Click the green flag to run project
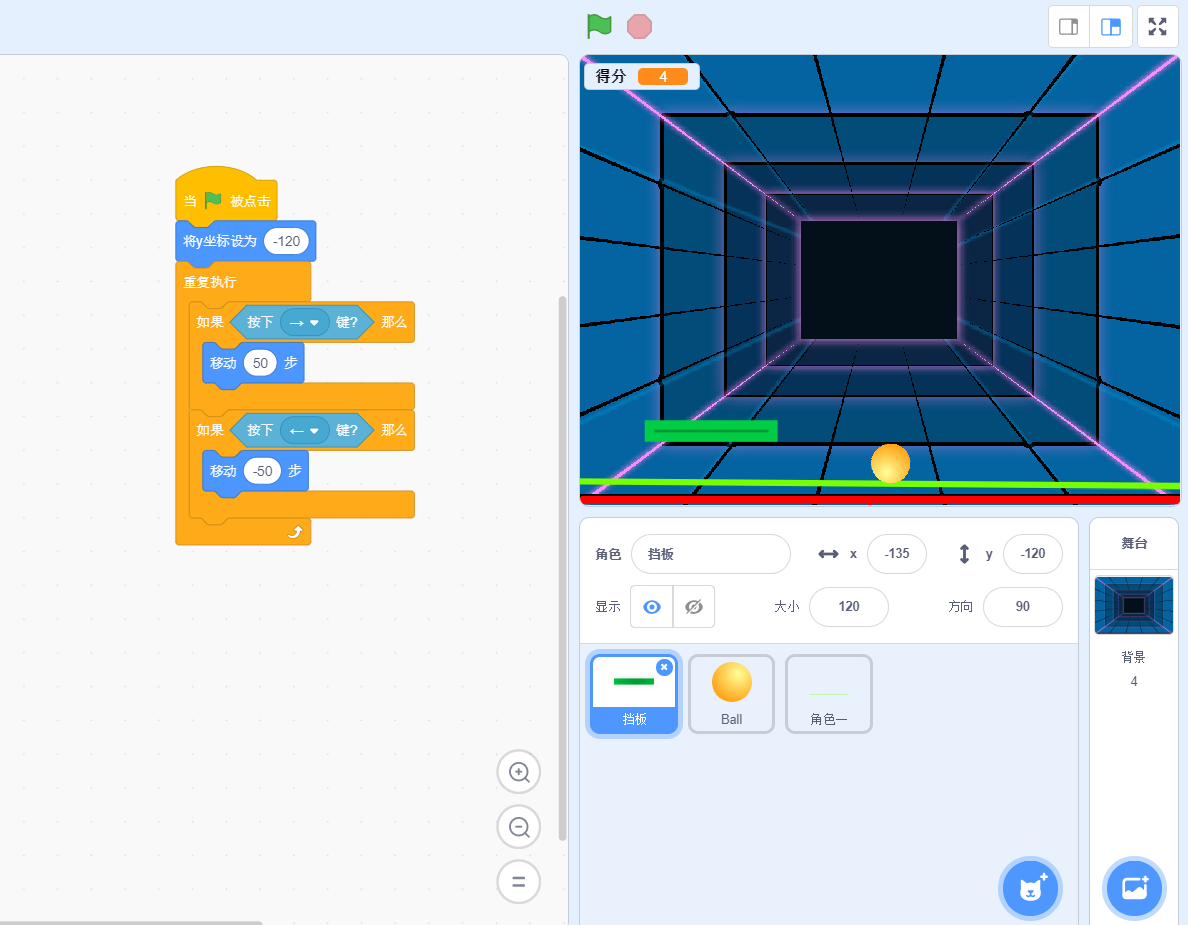 (x=599, y=26)
